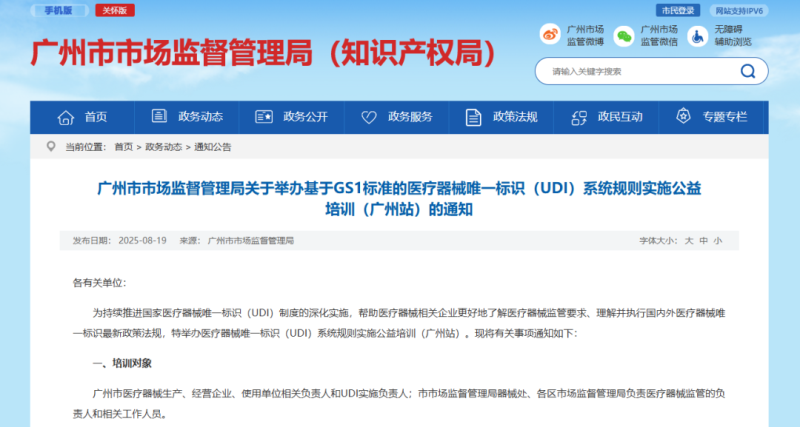Screen dimensions: 800x427
Task: Click the home icon beside 首页
Action: pos(66,117)
